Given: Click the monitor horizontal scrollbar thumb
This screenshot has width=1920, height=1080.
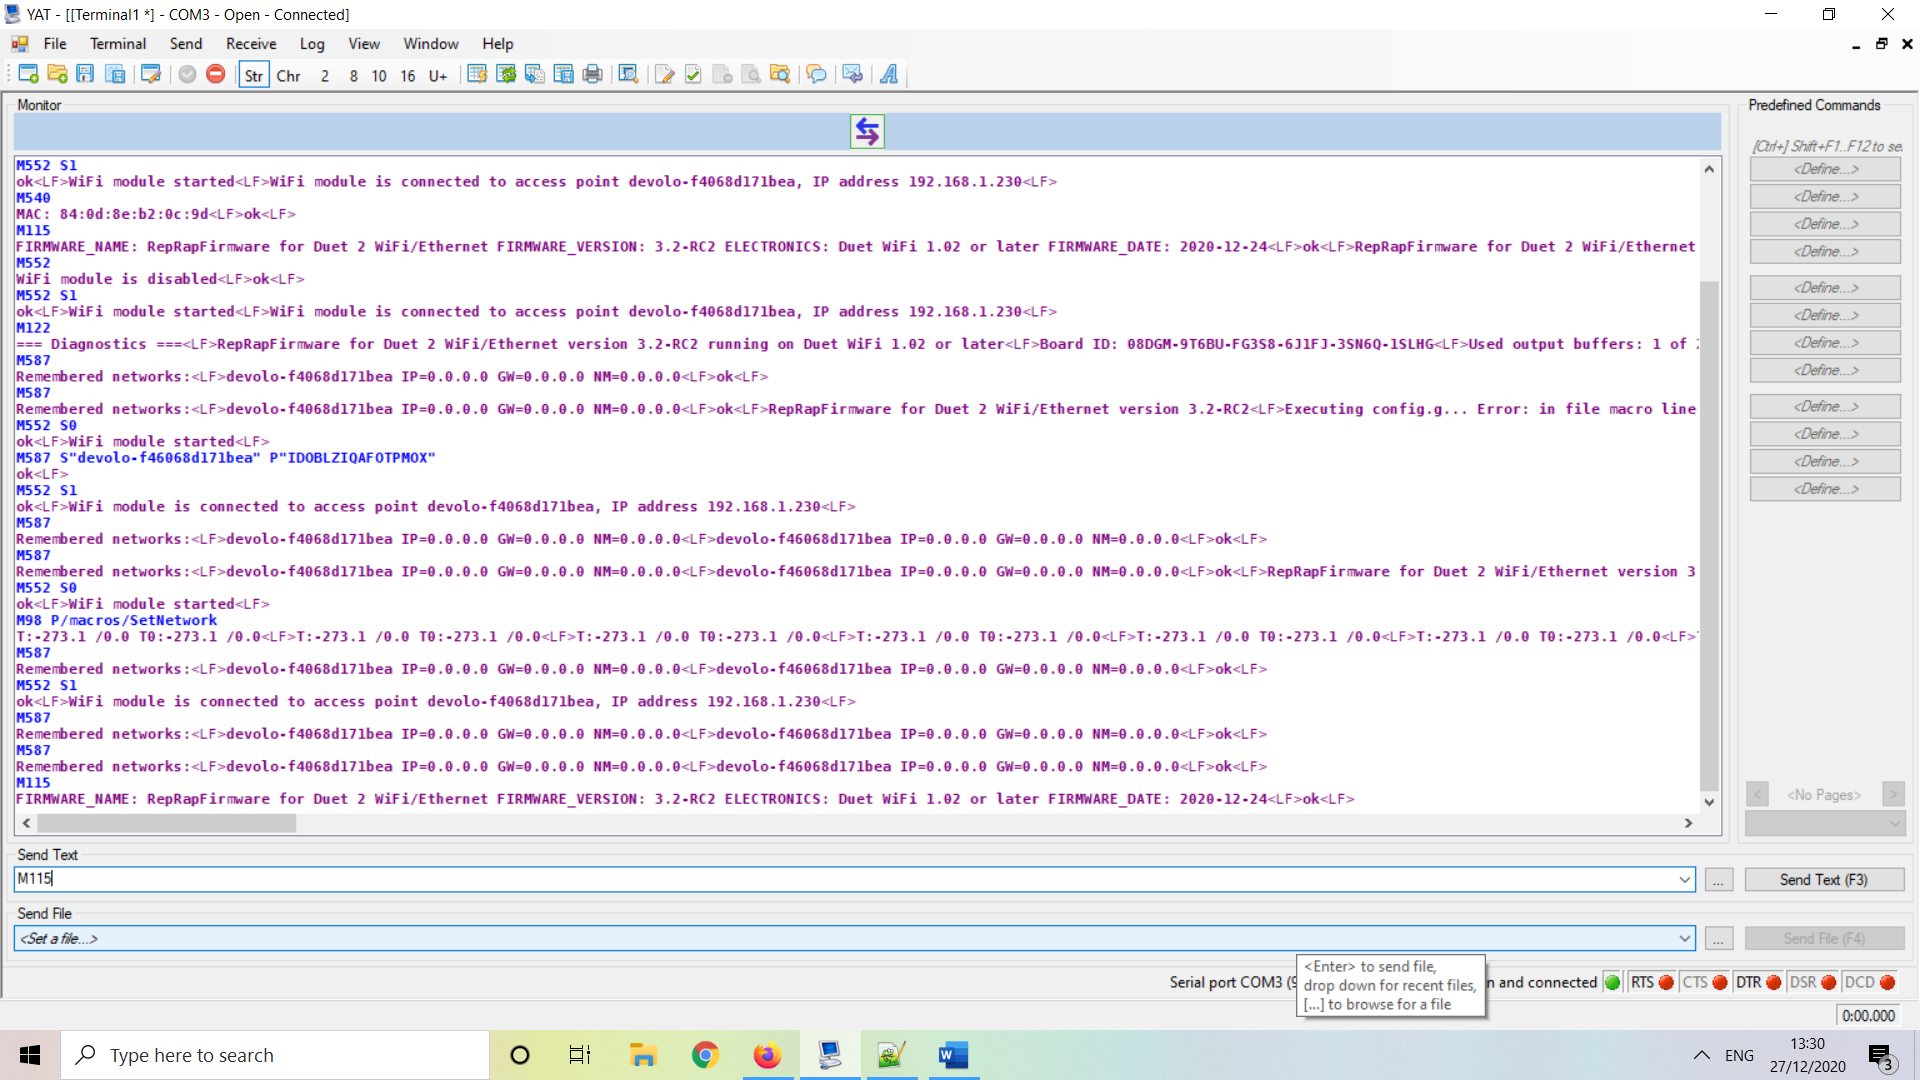Looking at the screenshot, I should point(166,823).
